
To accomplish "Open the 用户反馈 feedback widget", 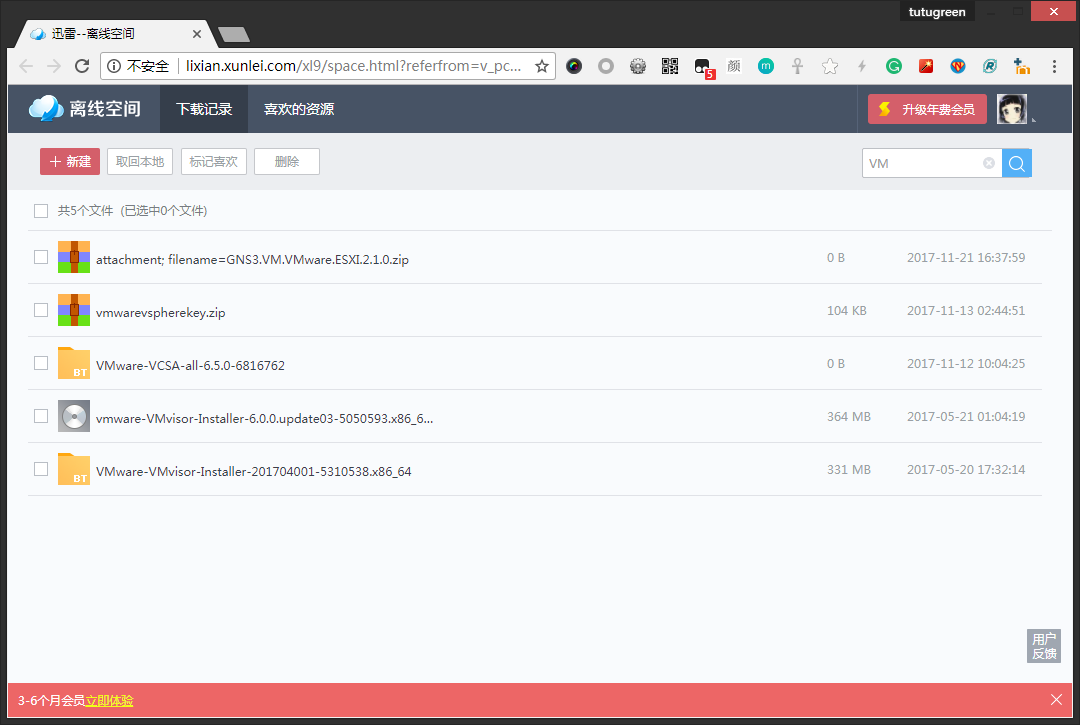I will (1044, 646).
